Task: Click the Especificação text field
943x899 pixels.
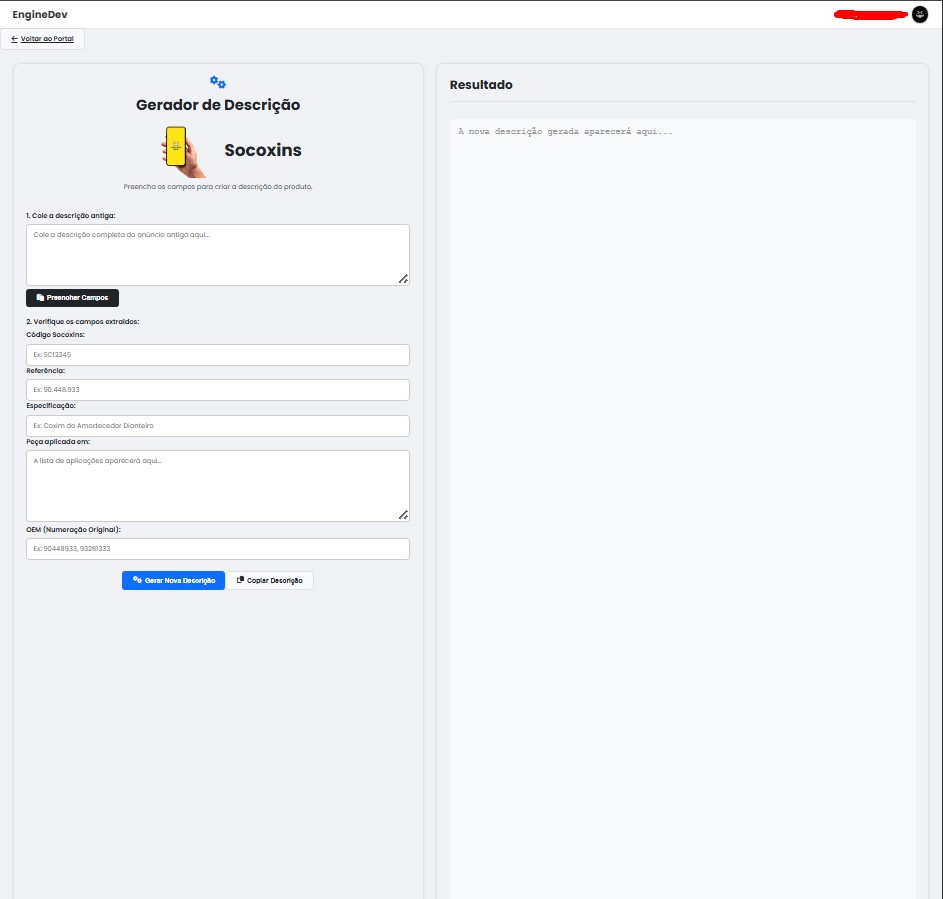Action: (217, 425)
